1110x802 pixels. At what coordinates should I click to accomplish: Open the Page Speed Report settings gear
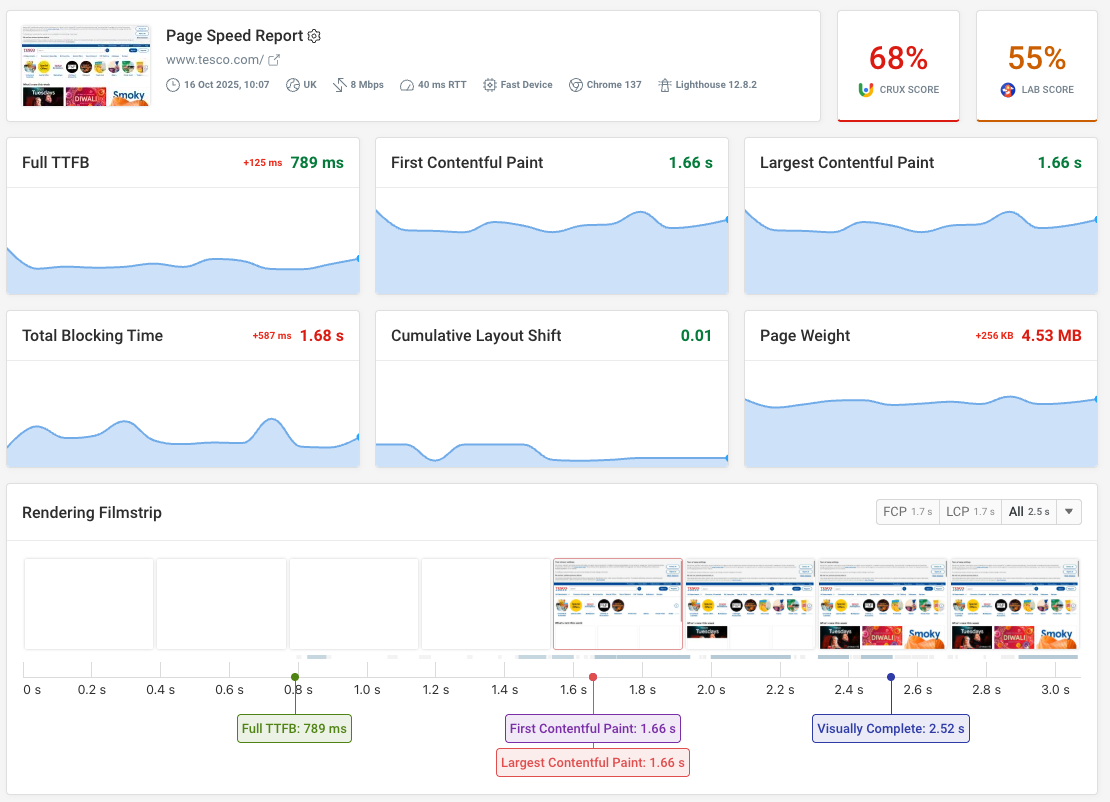click(314, 35)
